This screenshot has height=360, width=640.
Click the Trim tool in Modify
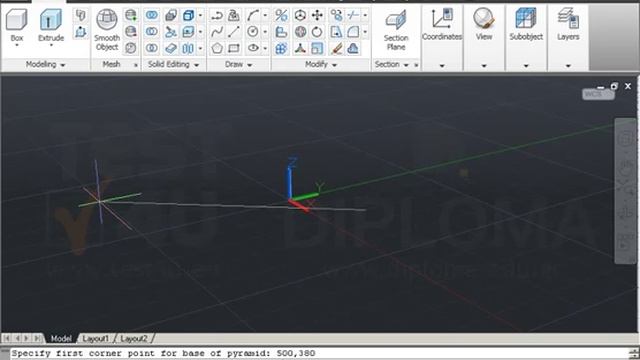353,16
